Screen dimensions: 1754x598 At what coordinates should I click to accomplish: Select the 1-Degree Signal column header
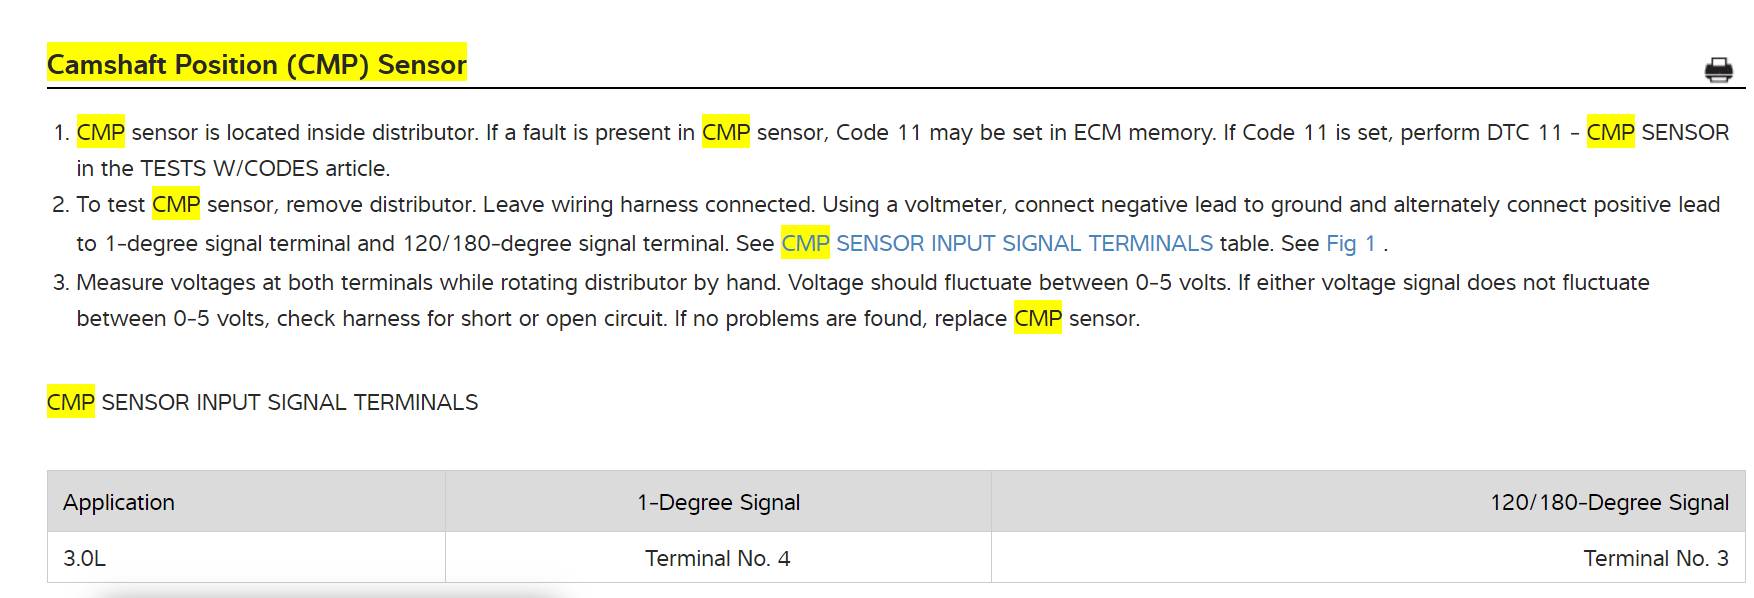tap(718, 502)
